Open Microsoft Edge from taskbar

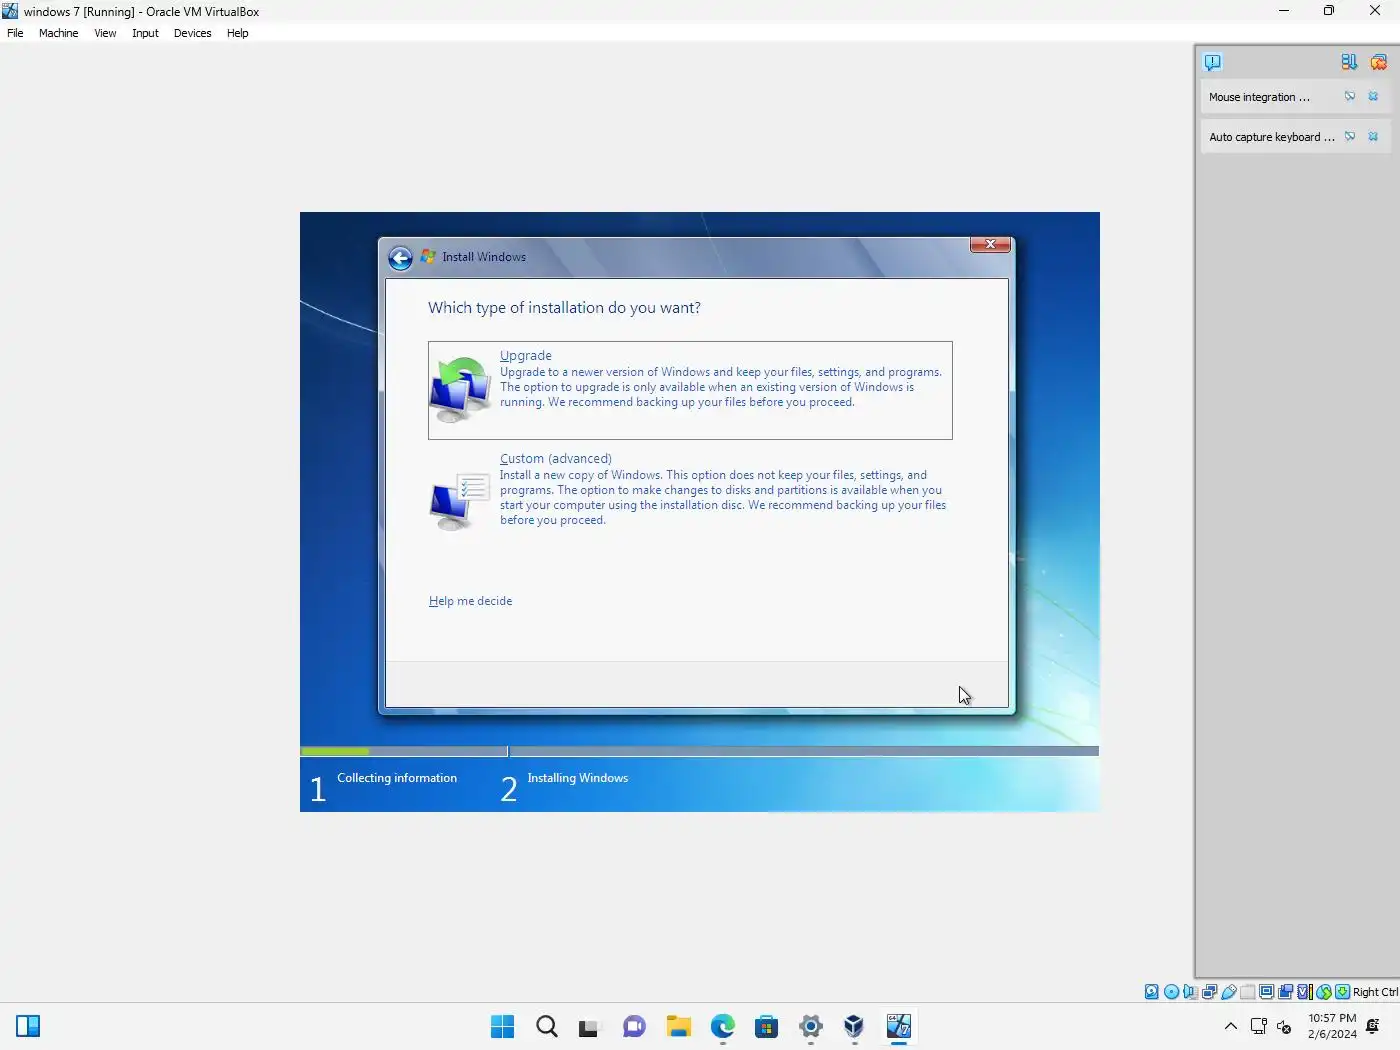click(x=723, y=1026)
